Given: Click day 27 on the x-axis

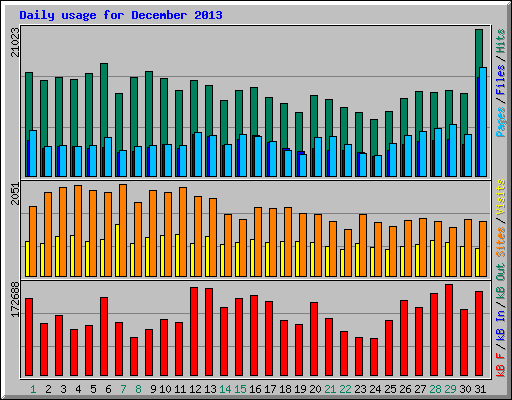Looking at the screenshot, I should 420,389.
